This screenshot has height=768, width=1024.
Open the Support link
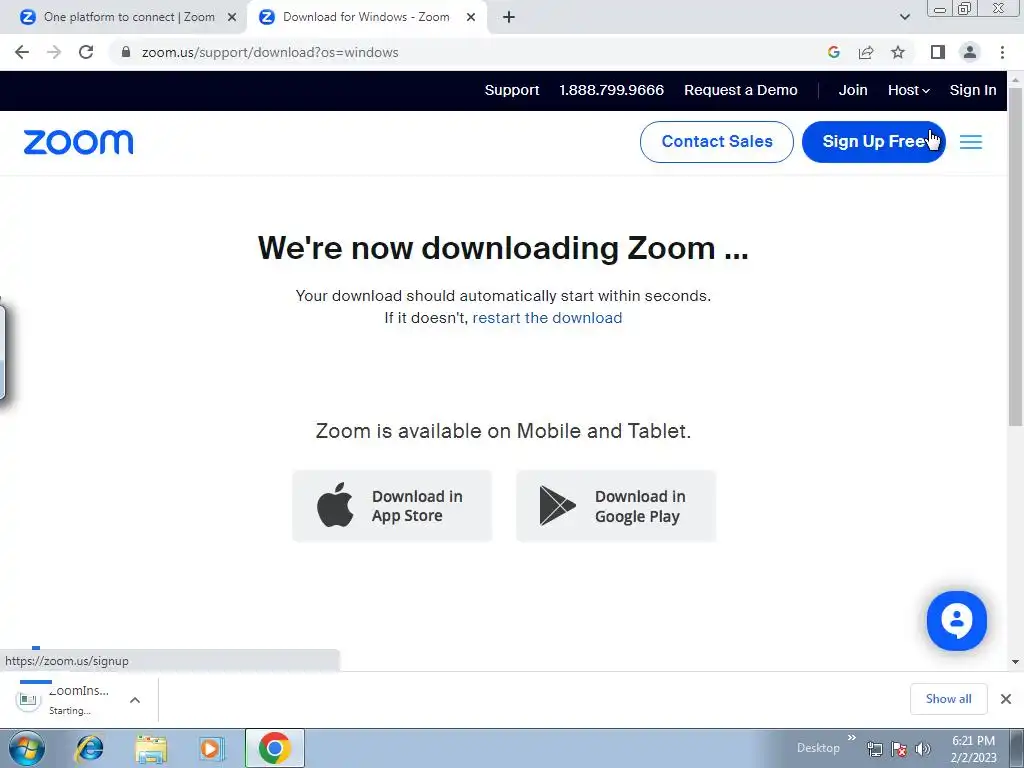pyautogui.click(x=511, y=90)
